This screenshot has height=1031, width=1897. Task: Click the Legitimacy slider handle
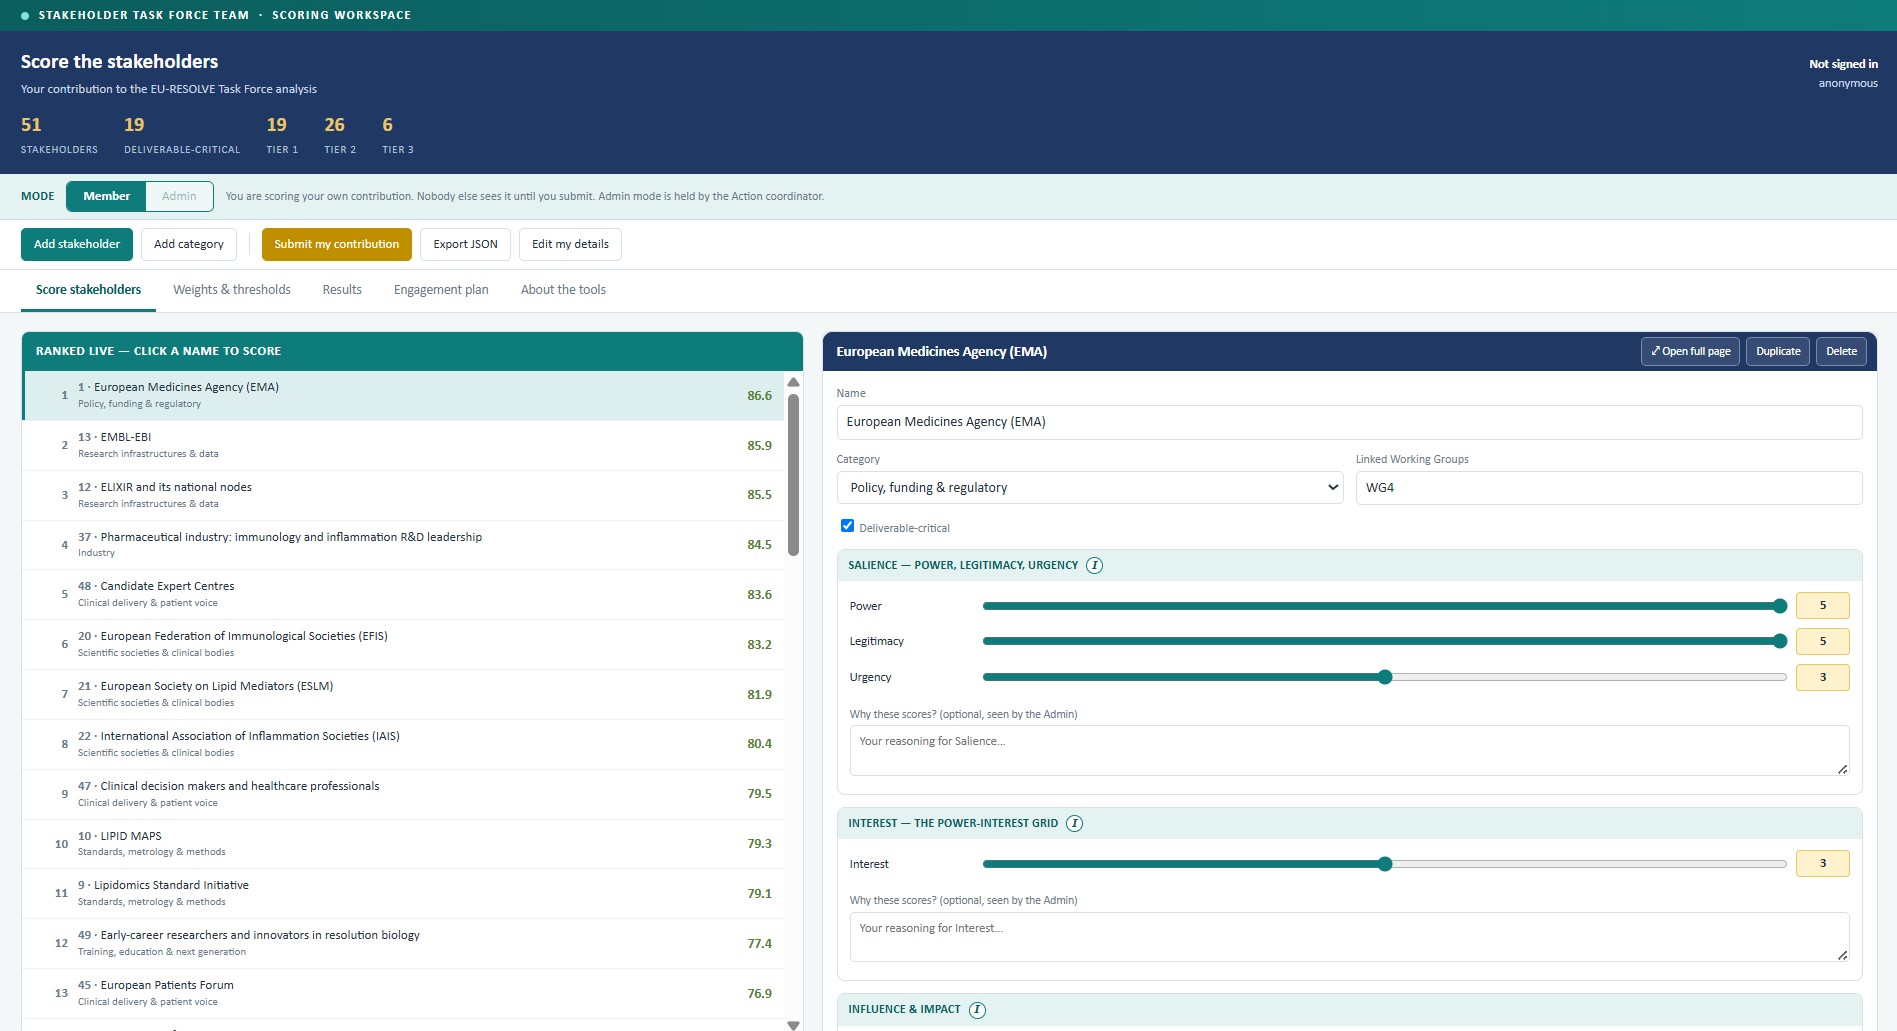pyautogui.click(x=1780, y=641)
